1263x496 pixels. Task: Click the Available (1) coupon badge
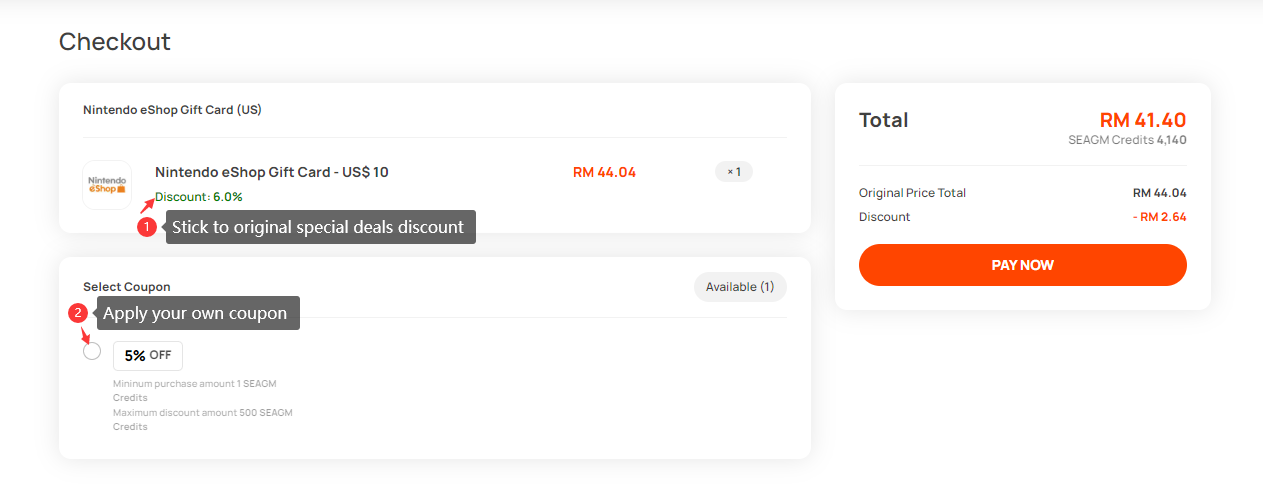coord(740,287)
